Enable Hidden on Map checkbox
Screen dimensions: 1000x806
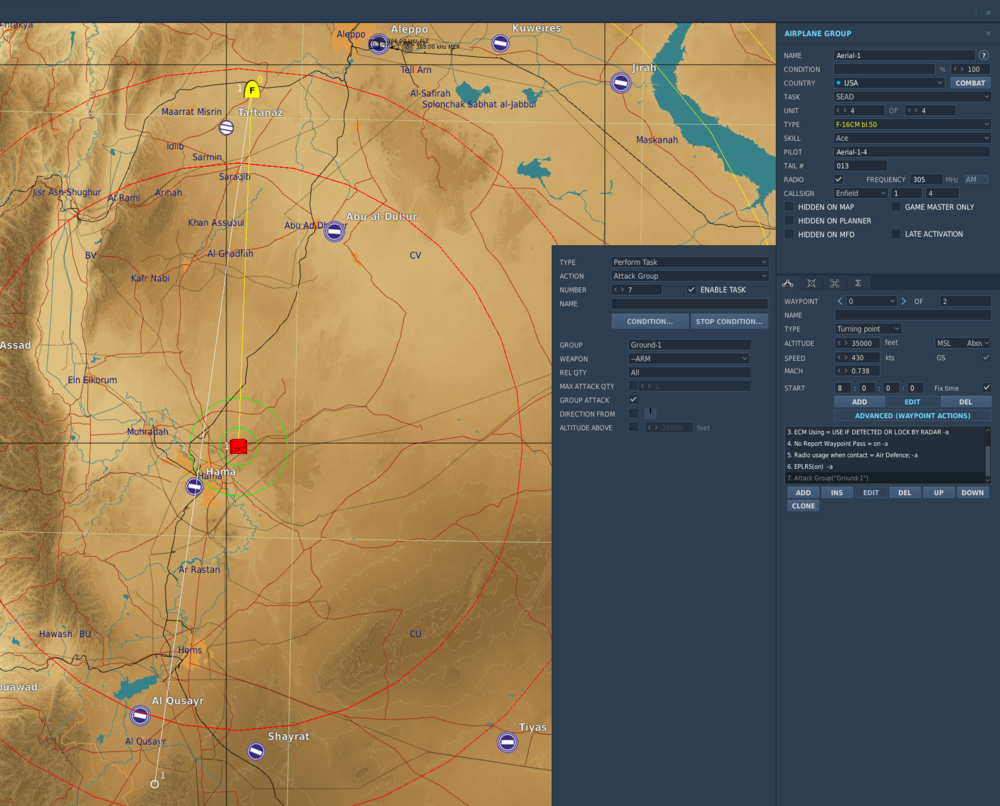click(x=789, y=207)
